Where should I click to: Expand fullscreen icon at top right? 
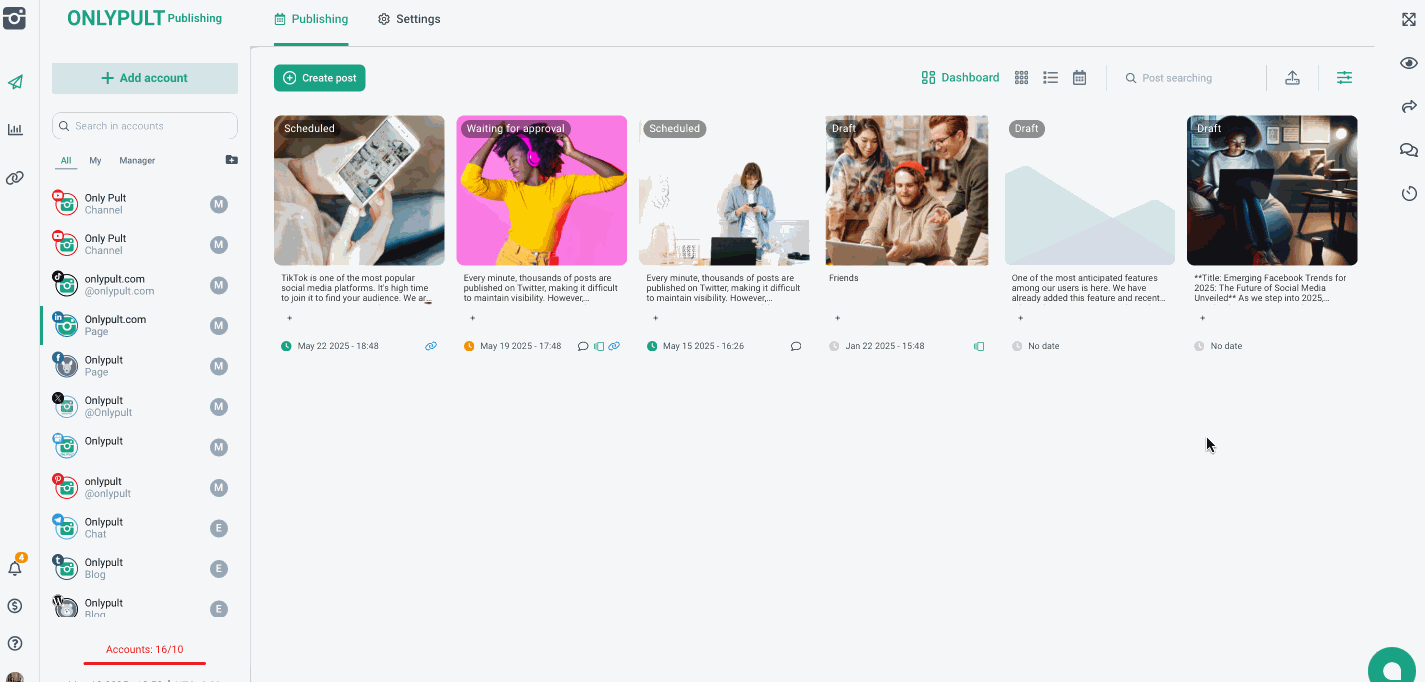(x=1409, y=19)
